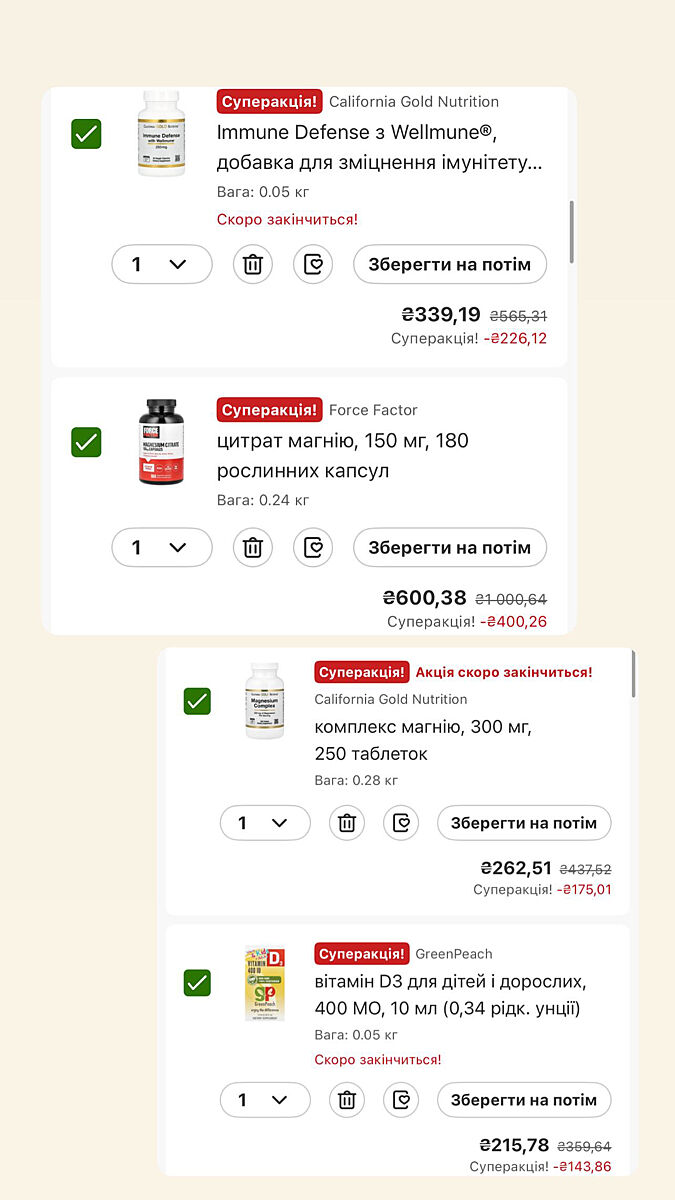
Task: Click heart wishlist icon for Force Factor item
Action: [313, 548]
